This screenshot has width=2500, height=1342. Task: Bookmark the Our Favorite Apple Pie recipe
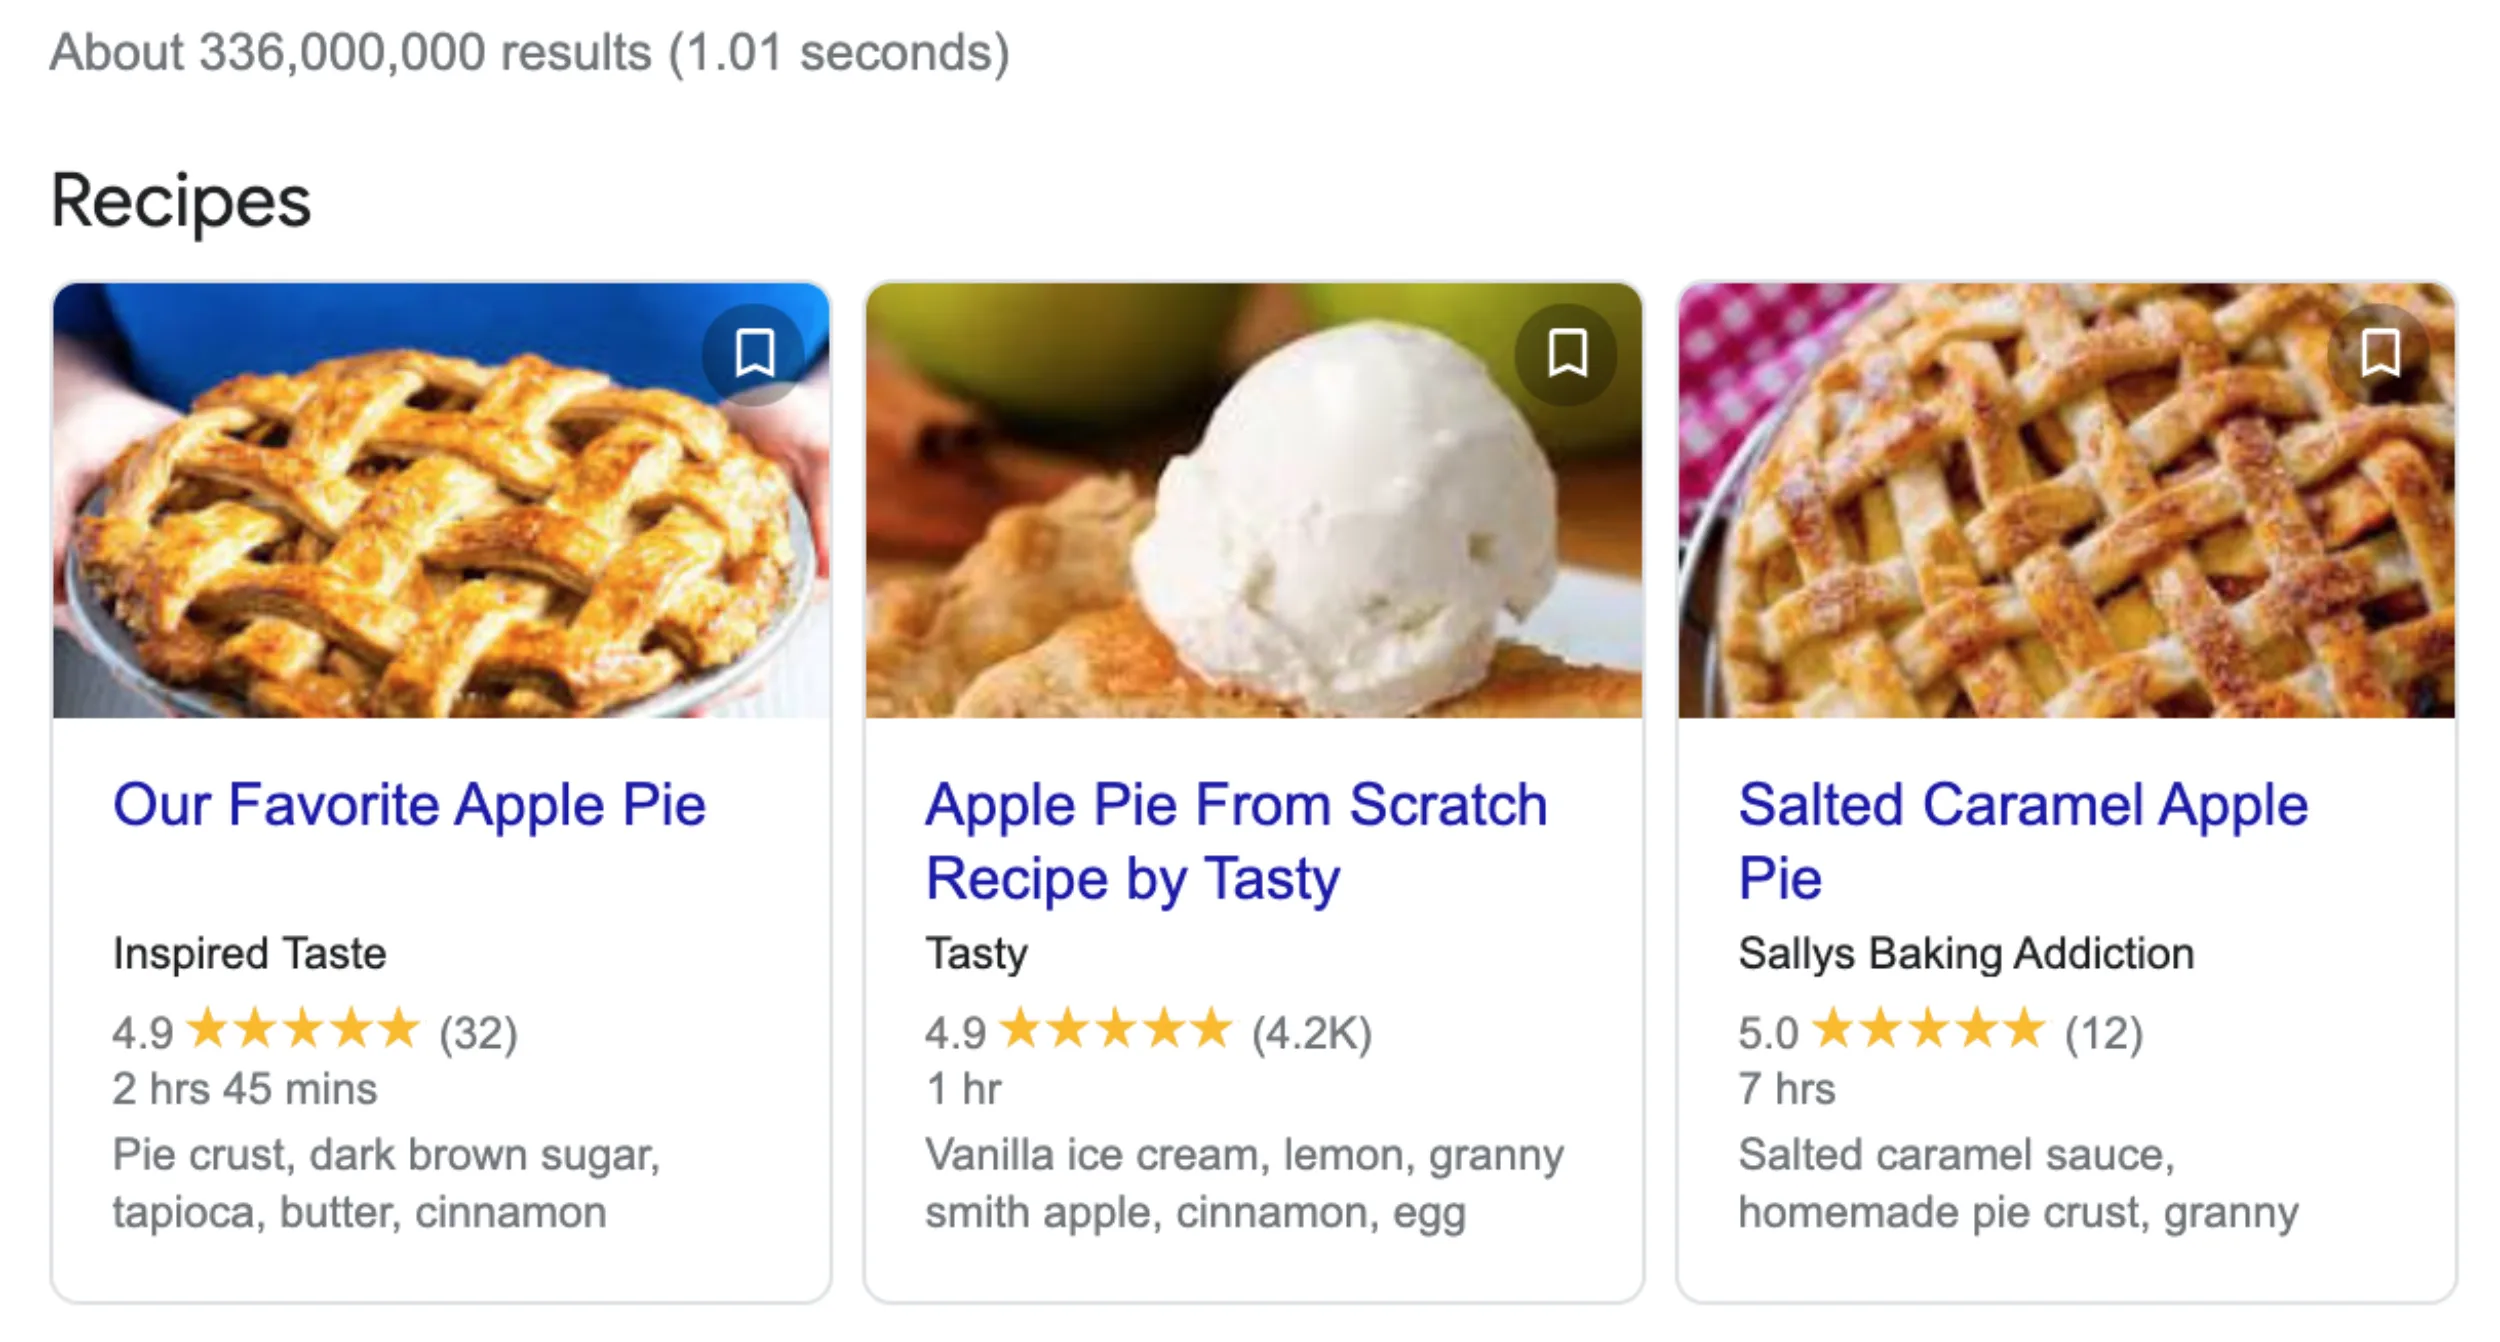tap(756, 354)
